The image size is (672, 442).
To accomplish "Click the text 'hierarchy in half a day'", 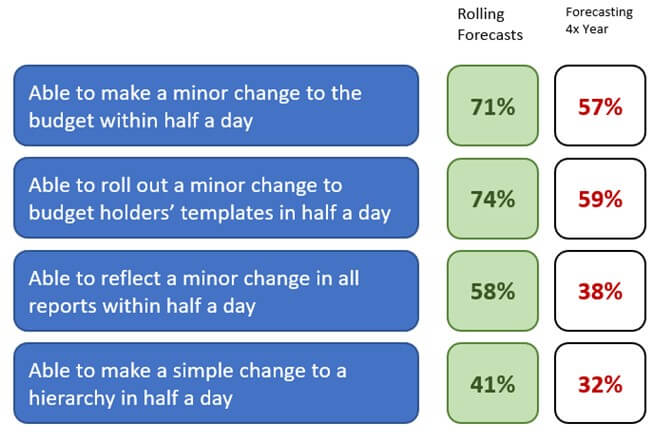I will 130,398.
